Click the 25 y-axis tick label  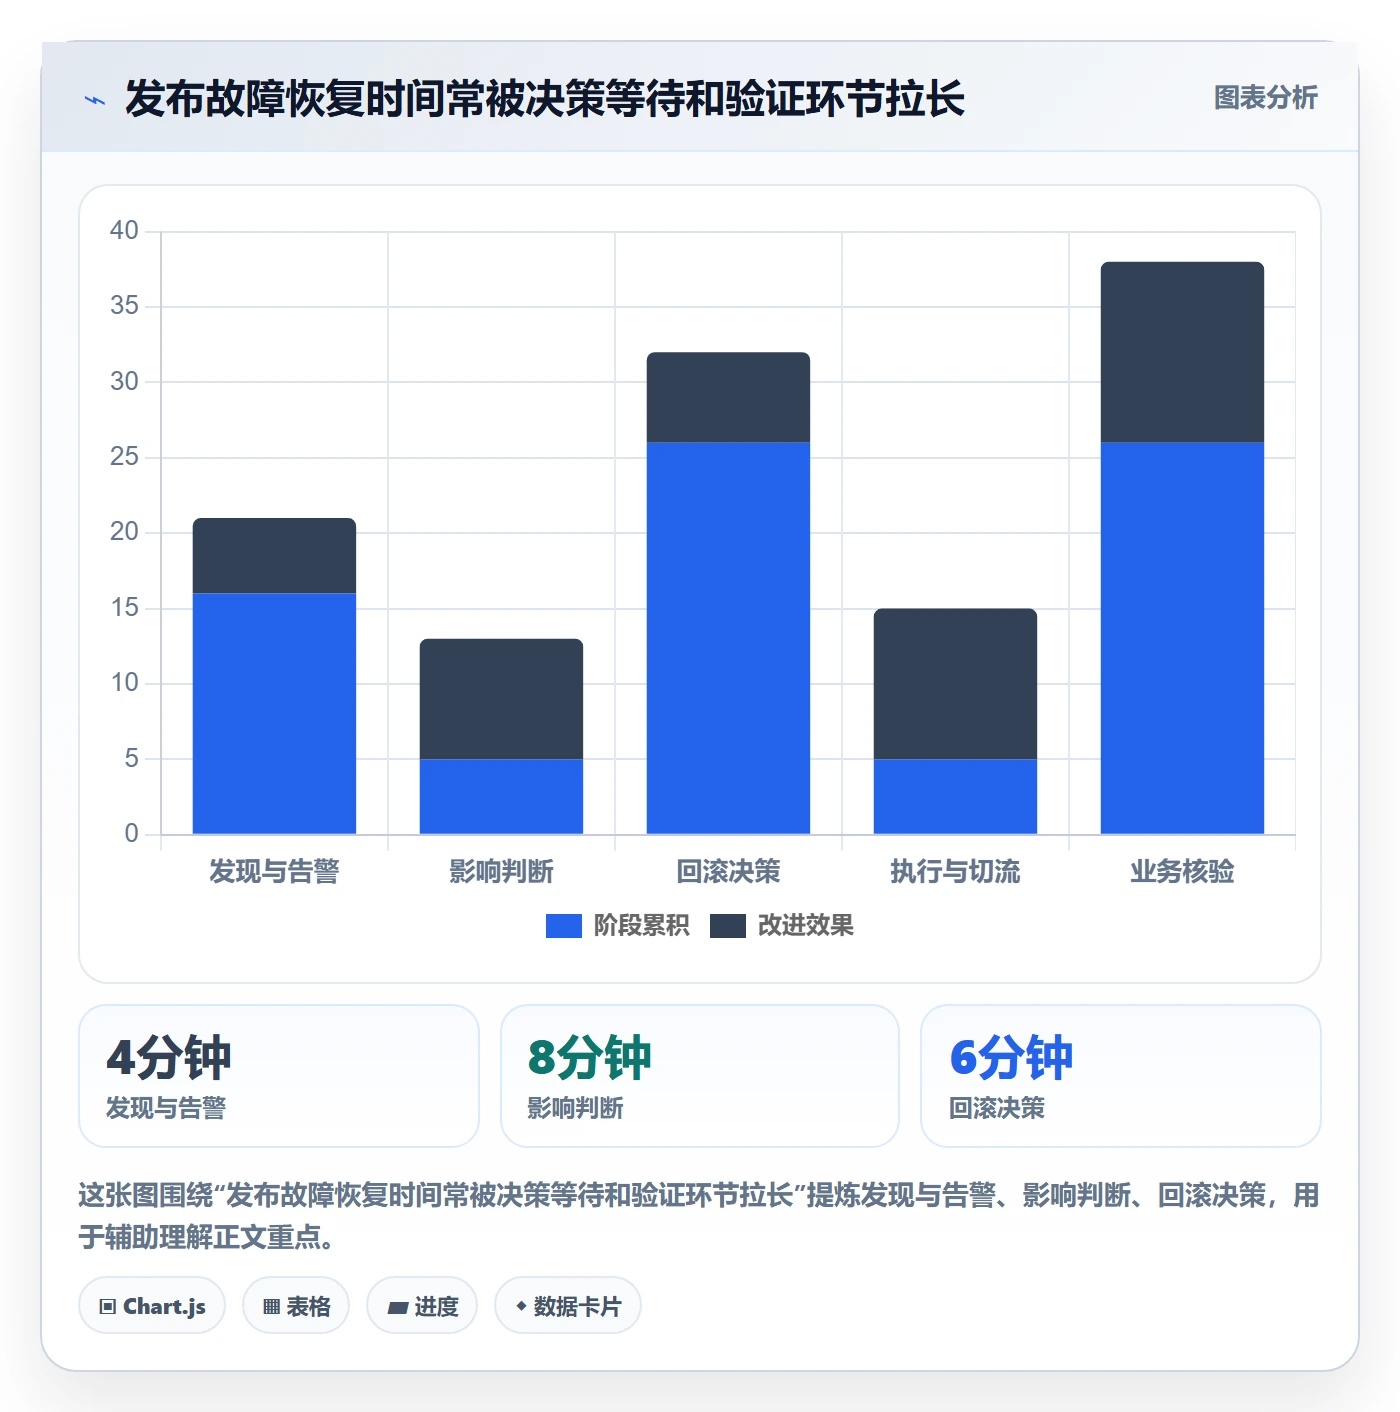[124, 457]
